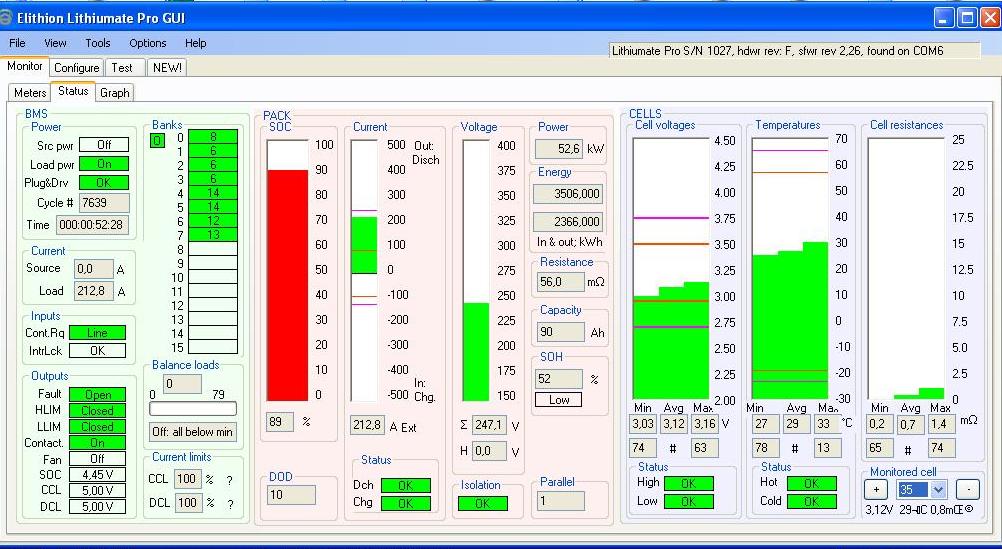1002x549 pixels.
Task: Click the Source current field 0,0
Action: pyautogui.click(x=94, y=269)
